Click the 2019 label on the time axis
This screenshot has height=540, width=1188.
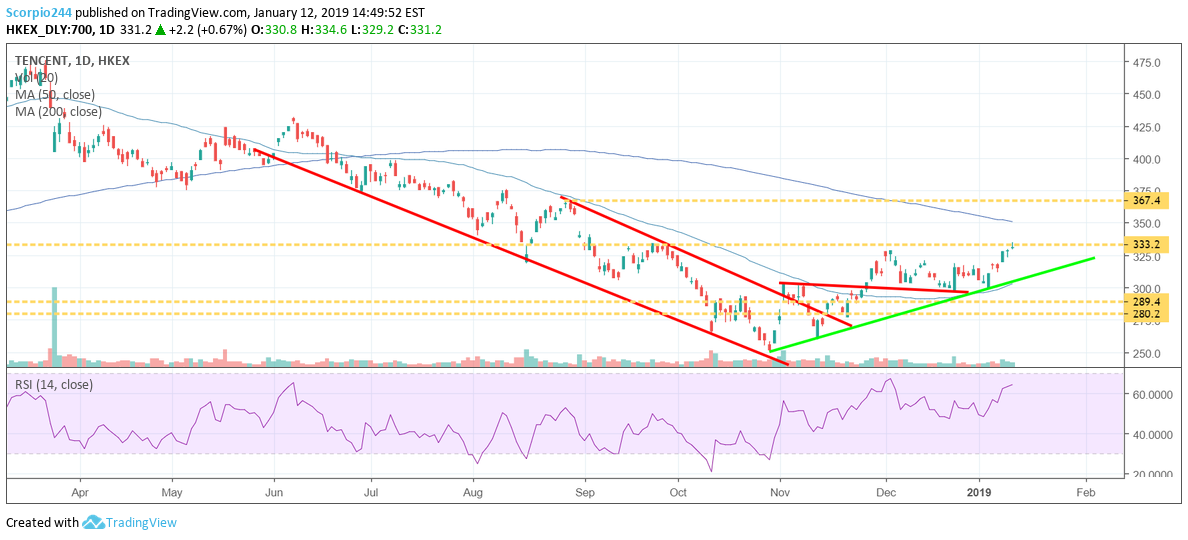click(980, 492)
